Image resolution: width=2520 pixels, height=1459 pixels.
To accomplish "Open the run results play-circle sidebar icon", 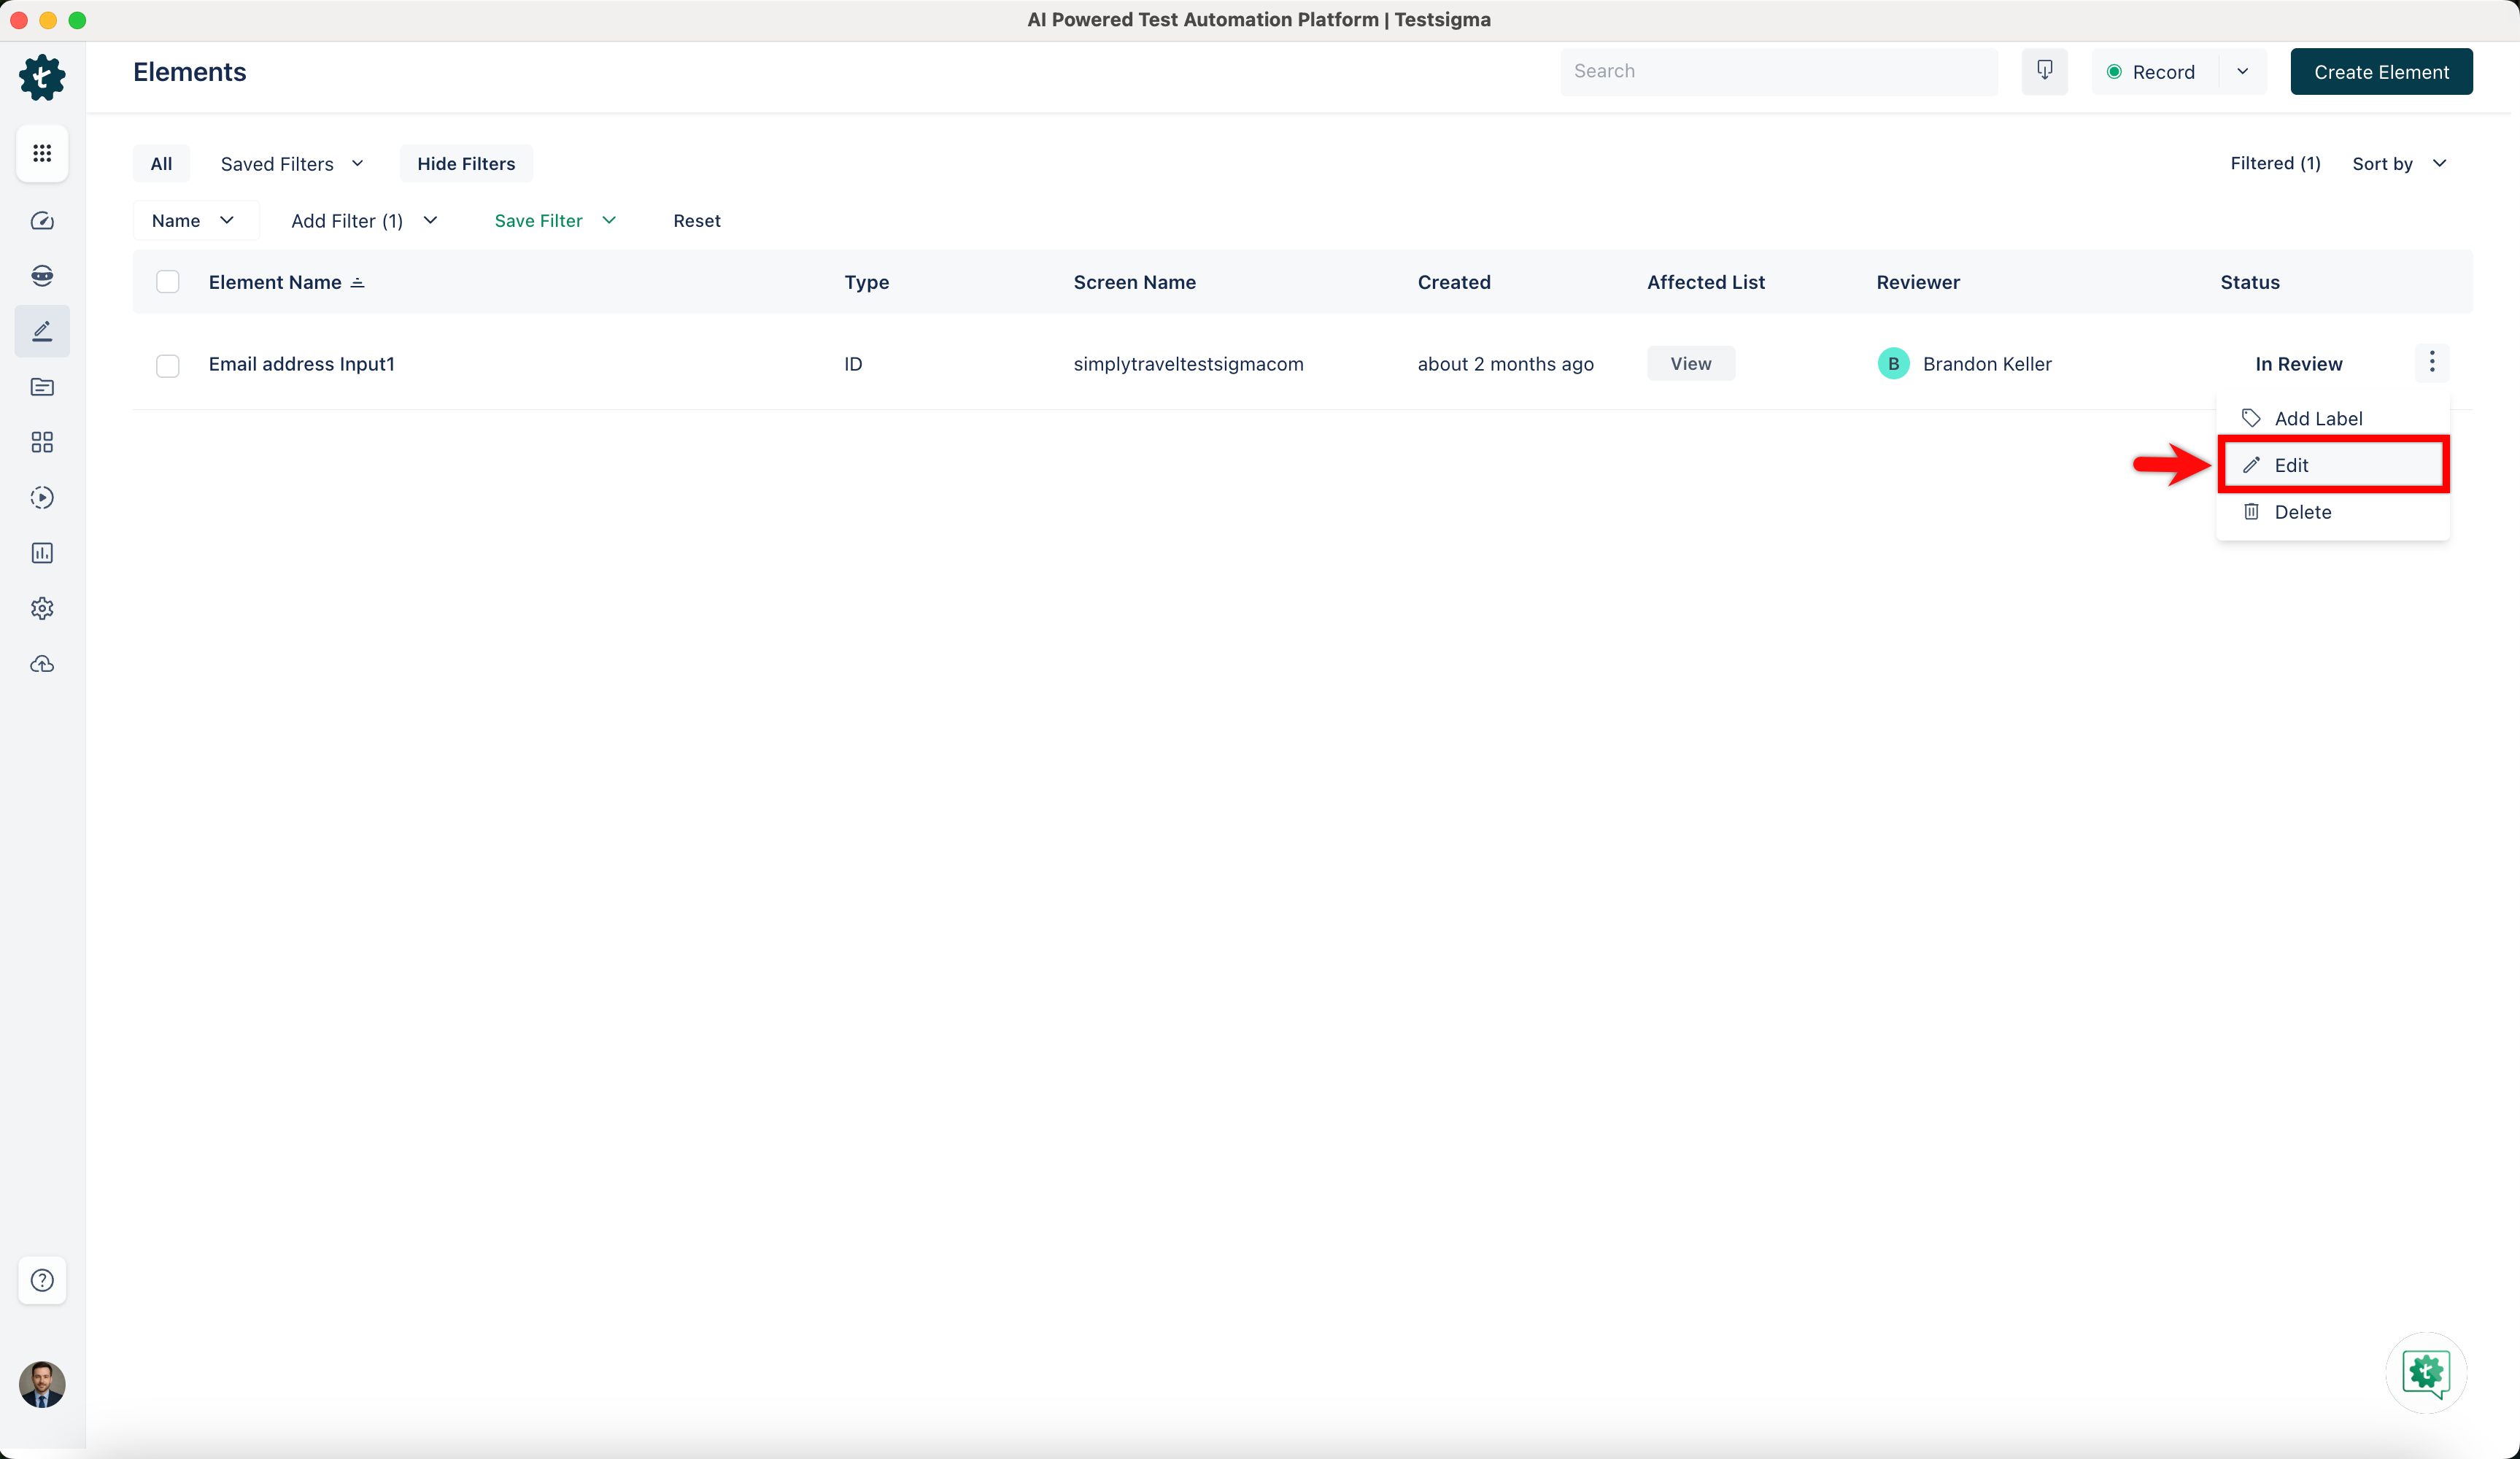I will (x=42, y=497).
